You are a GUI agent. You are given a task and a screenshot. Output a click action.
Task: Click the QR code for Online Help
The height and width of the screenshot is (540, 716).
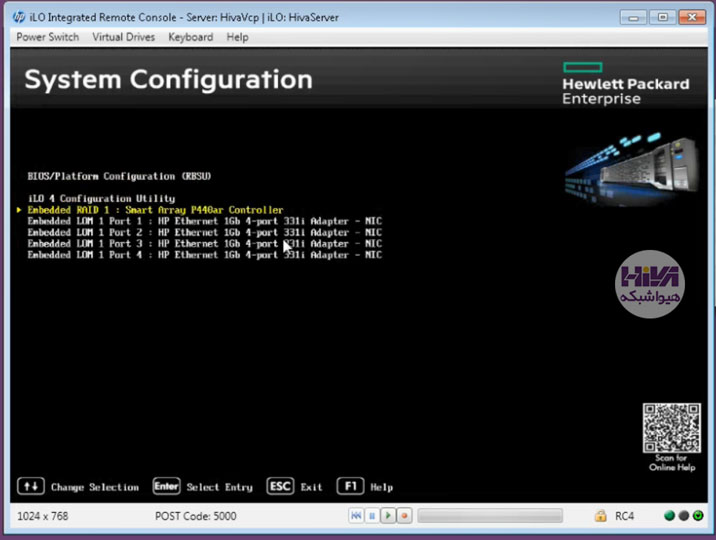[x=671, y=428]
